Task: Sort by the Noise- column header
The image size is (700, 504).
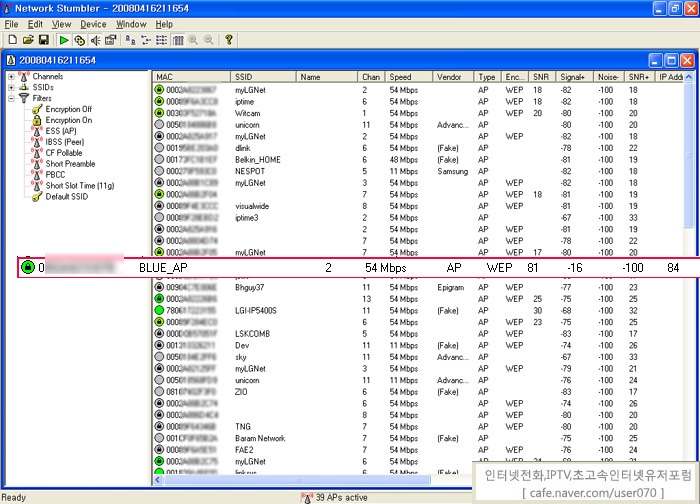Action: pyautogui.click(x=609, y=77)
